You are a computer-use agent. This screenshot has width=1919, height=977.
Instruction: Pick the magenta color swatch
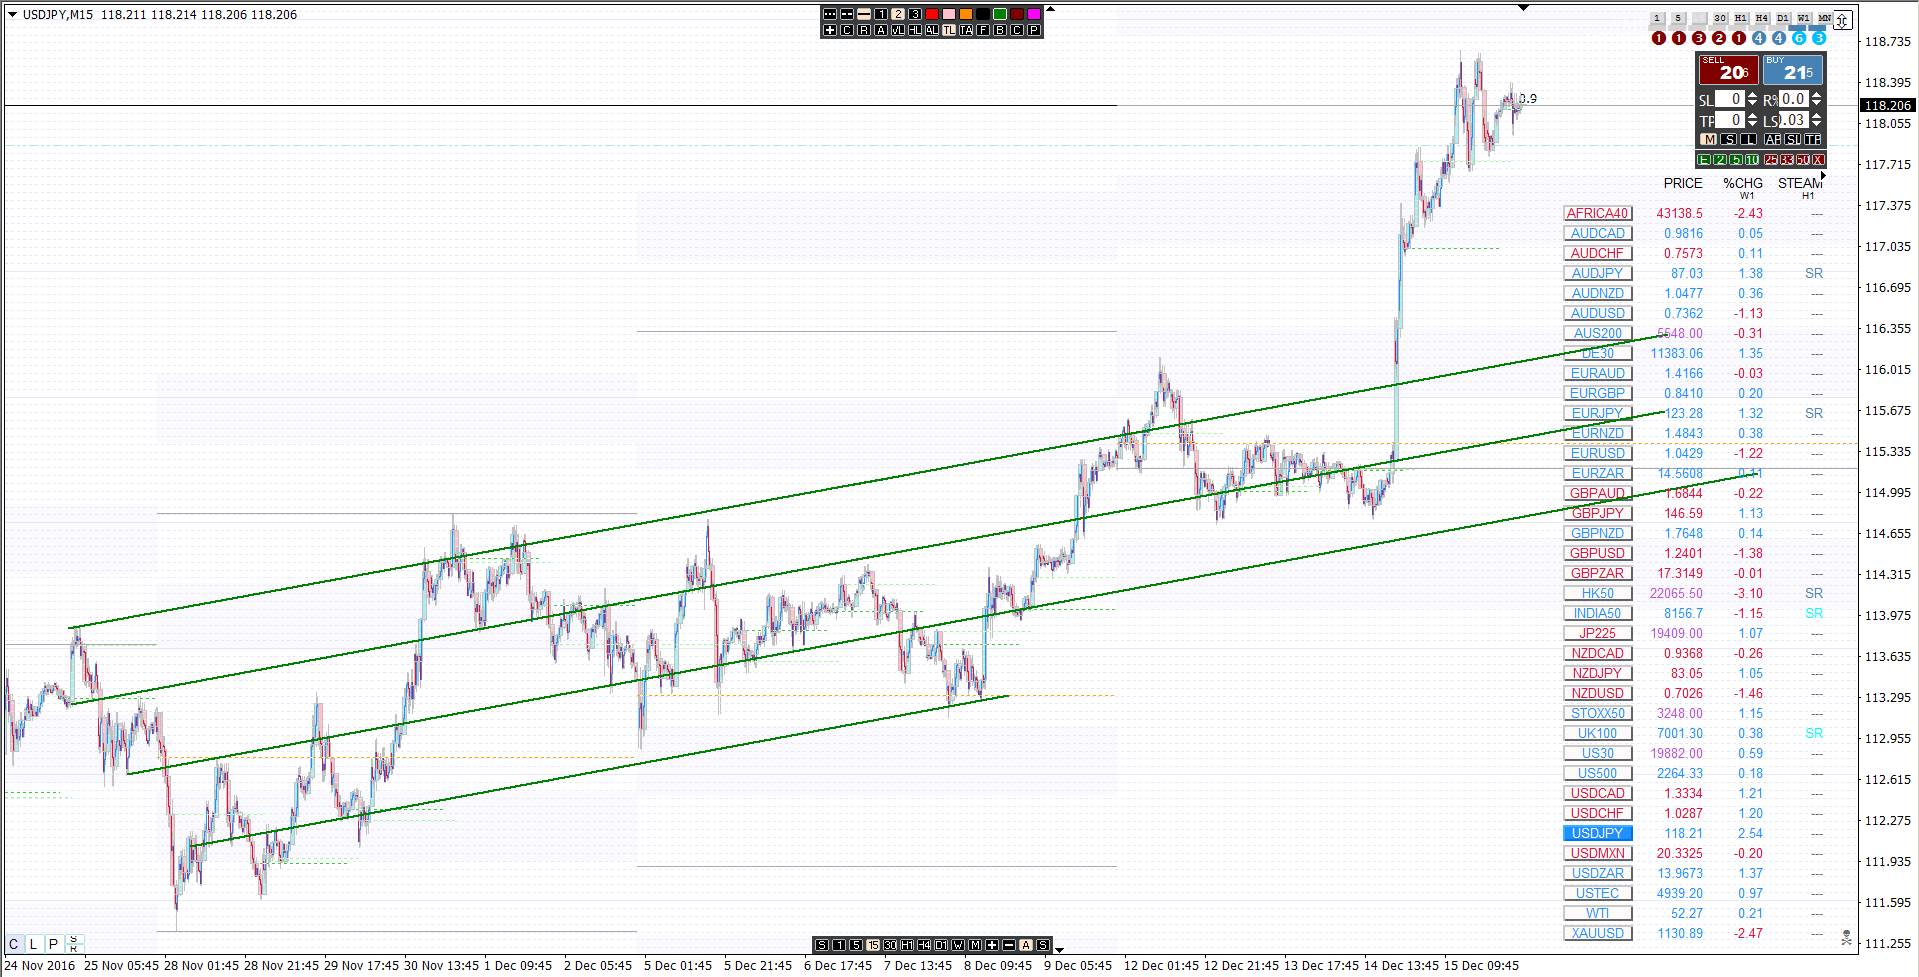pyautogui.click(x=1034, y=14)
